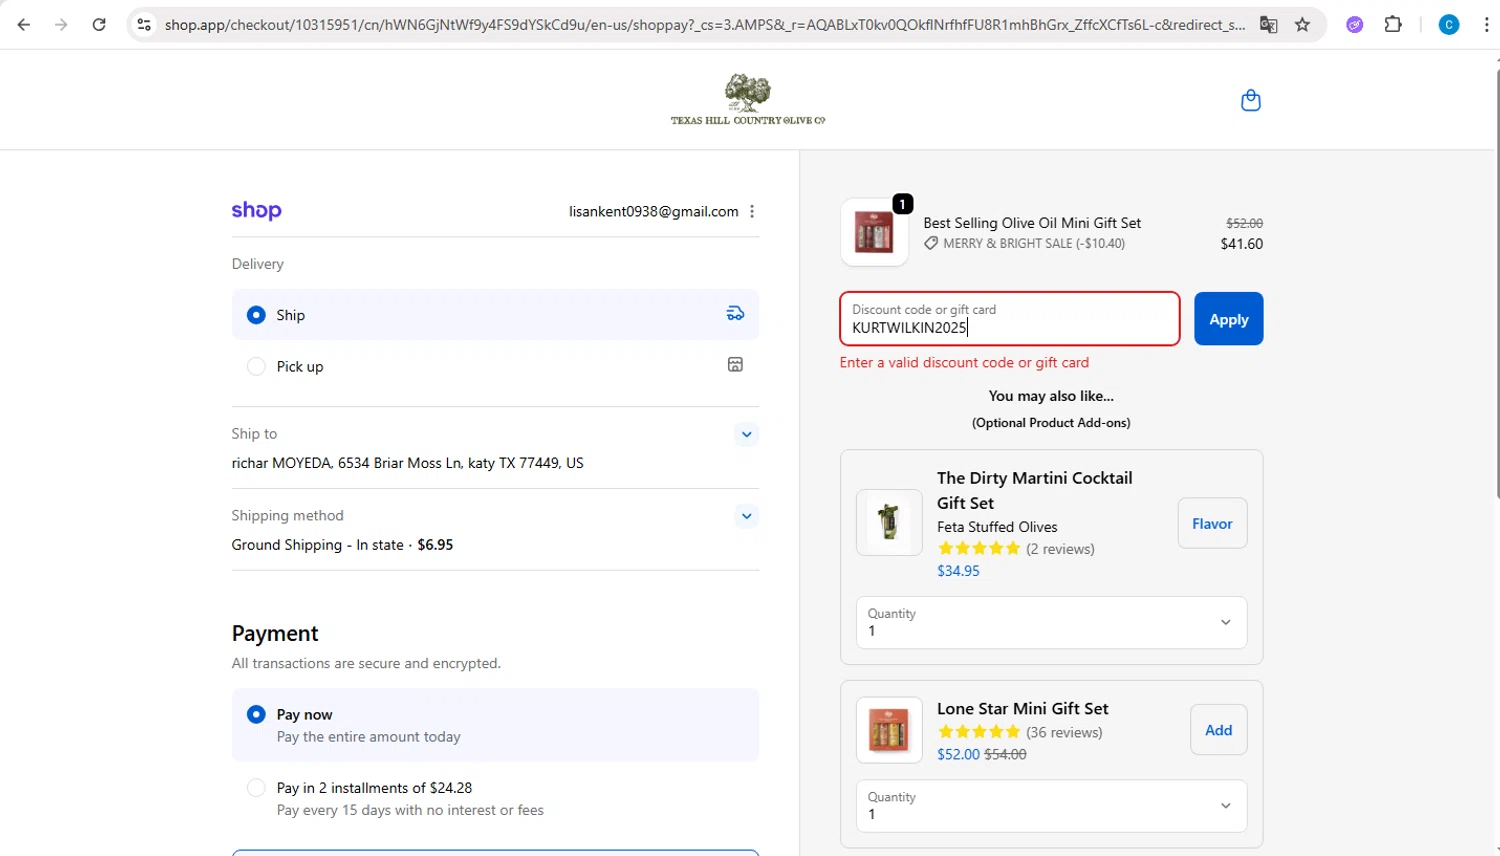Expand the Ship to address section
The width and height of the screenshot is (1500, 856).
tap(746, 434)
